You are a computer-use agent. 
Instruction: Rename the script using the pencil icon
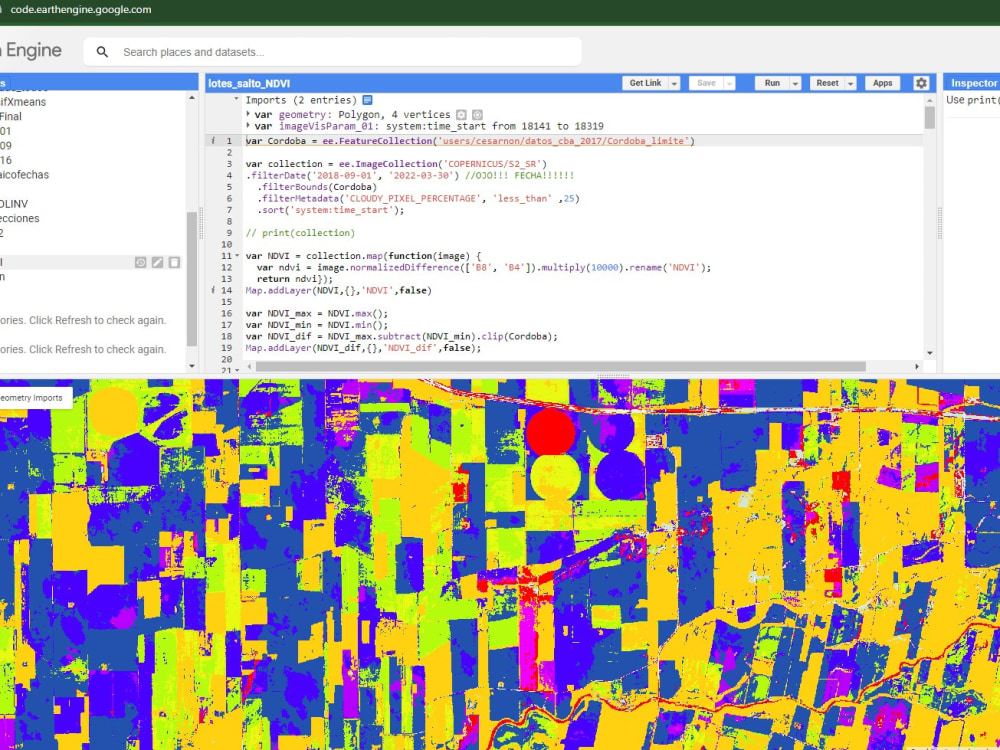point(157,261)
